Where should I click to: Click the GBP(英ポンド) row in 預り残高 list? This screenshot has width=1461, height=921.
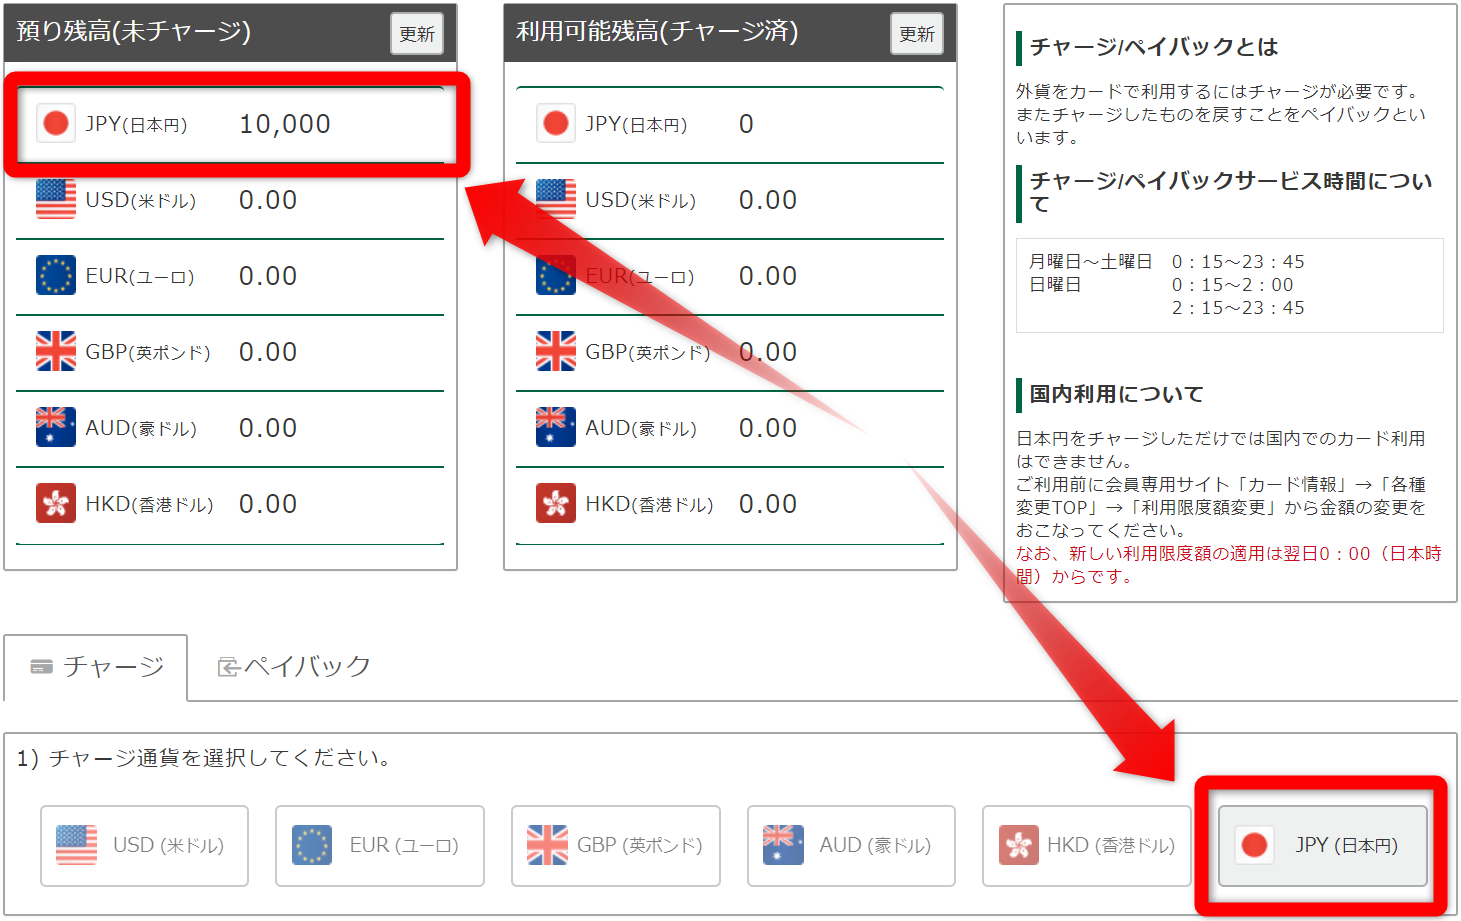tap(230, 353)
